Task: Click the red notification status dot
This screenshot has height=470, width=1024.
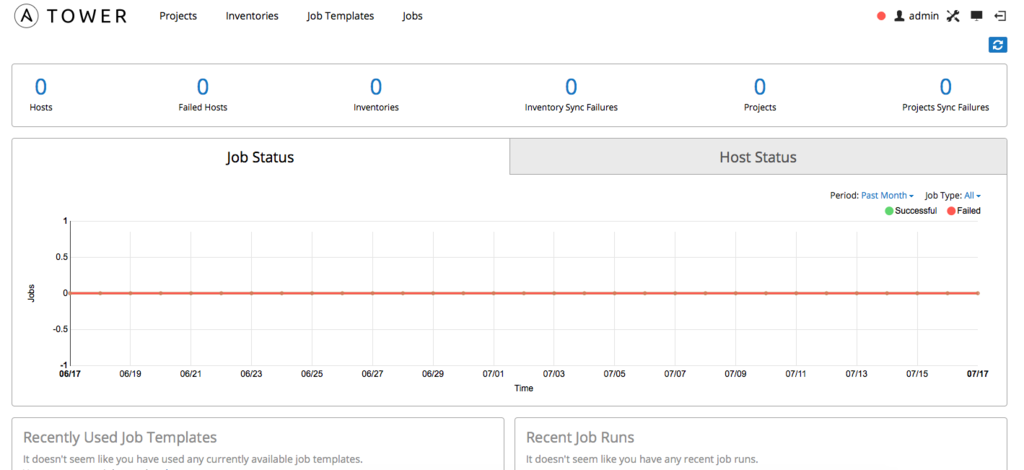Action: pos(881,16)
